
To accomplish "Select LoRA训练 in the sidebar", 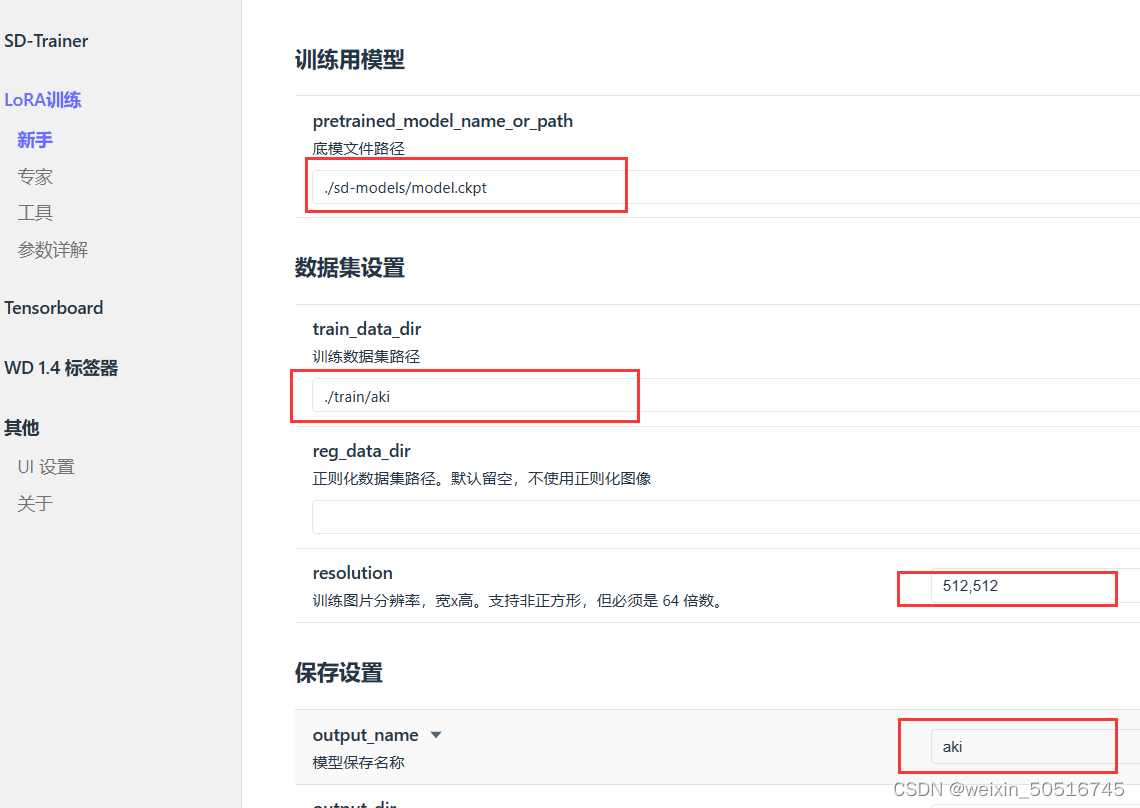I will 44,99.
